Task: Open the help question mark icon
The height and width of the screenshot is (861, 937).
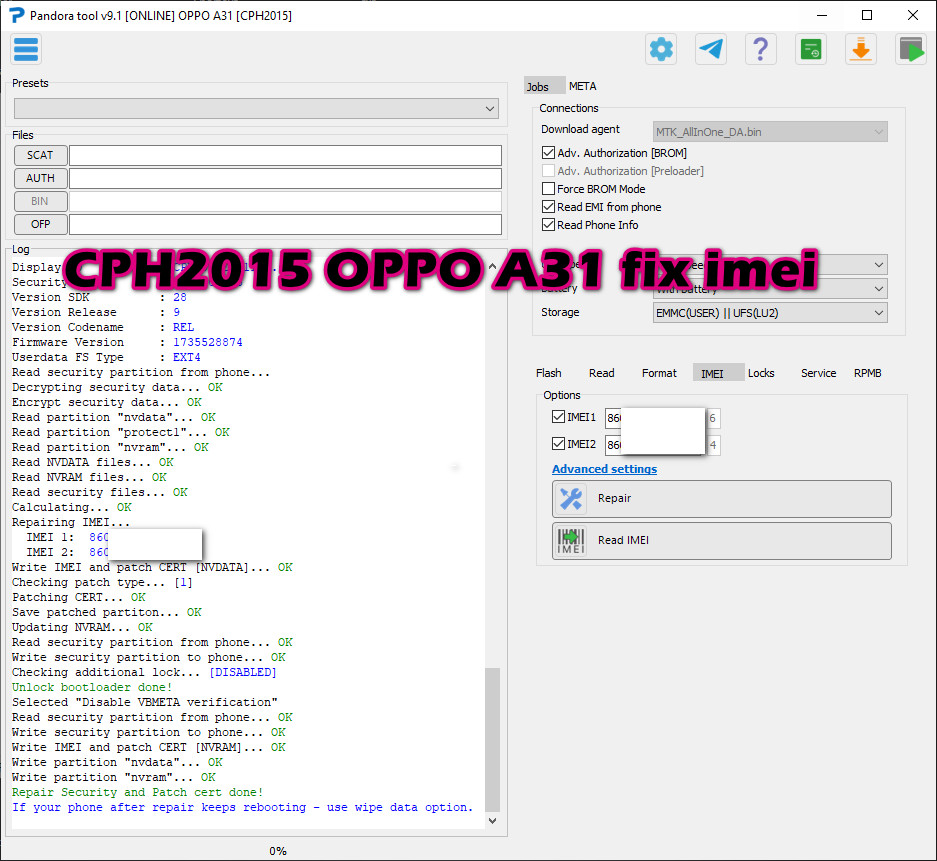Action: pos(761,49)
